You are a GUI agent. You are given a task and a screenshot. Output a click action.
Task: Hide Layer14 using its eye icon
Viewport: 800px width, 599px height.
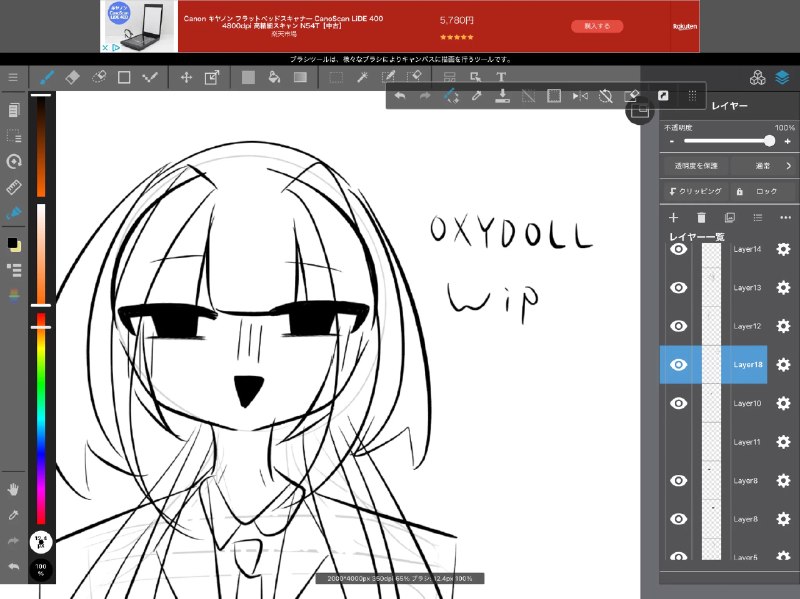point(679,249)
